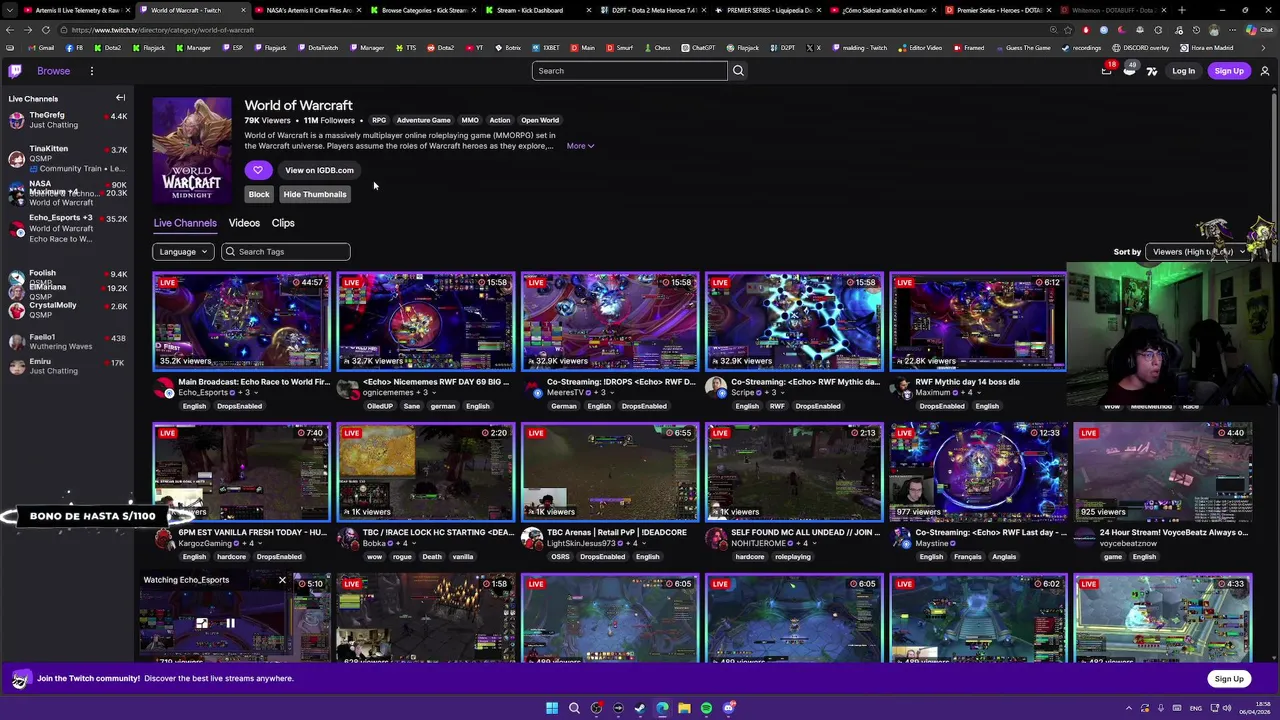The image size is (1280, 720).
Task: Click View on IGDB.com button
Action: [319, 170]
